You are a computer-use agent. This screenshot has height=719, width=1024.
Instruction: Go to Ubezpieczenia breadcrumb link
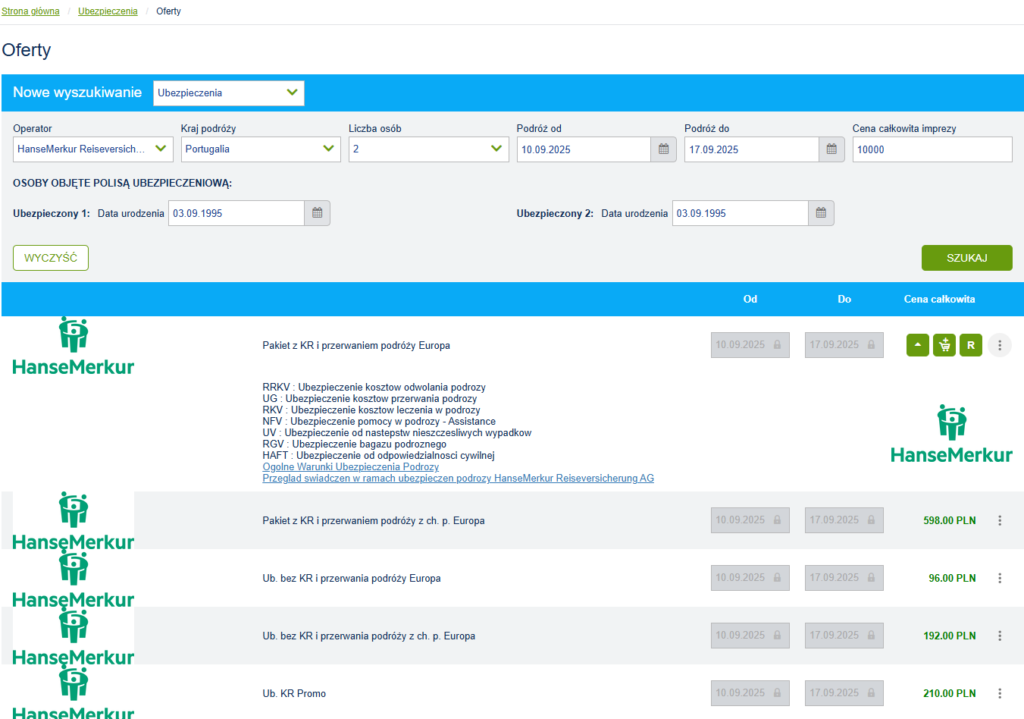(108, 11)
